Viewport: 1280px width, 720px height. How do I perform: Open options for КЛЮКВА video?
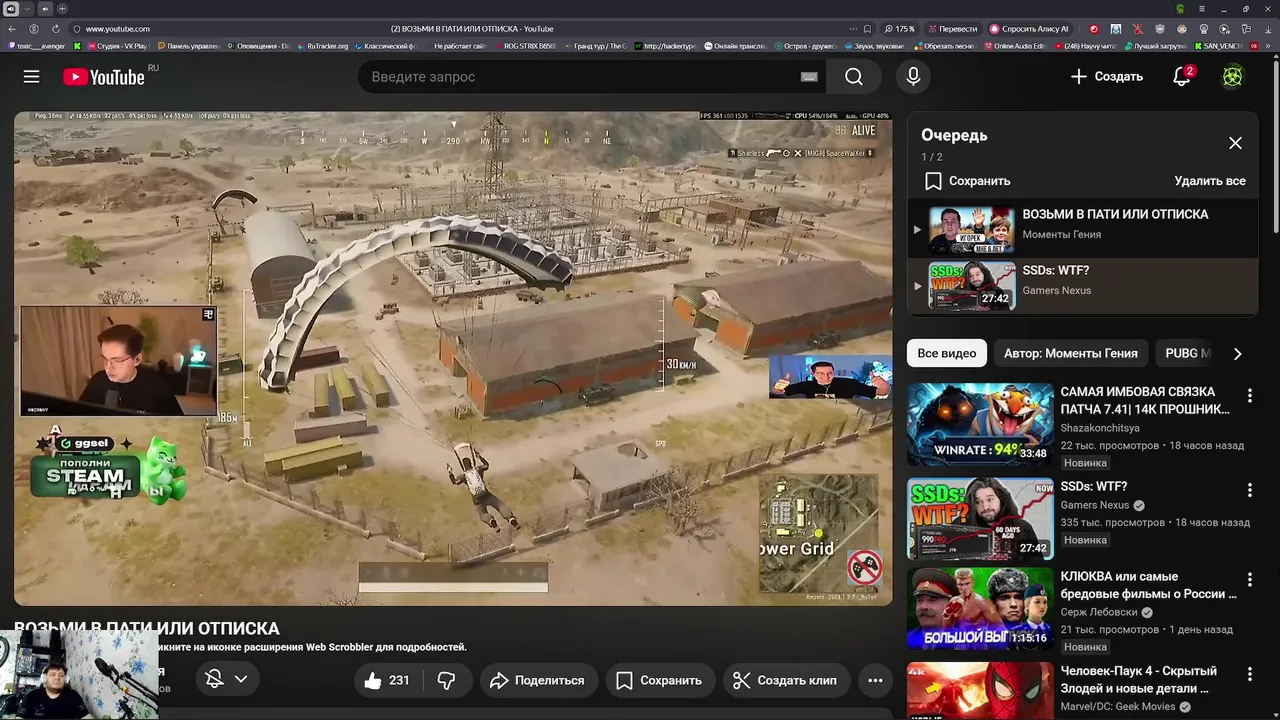1249,580
